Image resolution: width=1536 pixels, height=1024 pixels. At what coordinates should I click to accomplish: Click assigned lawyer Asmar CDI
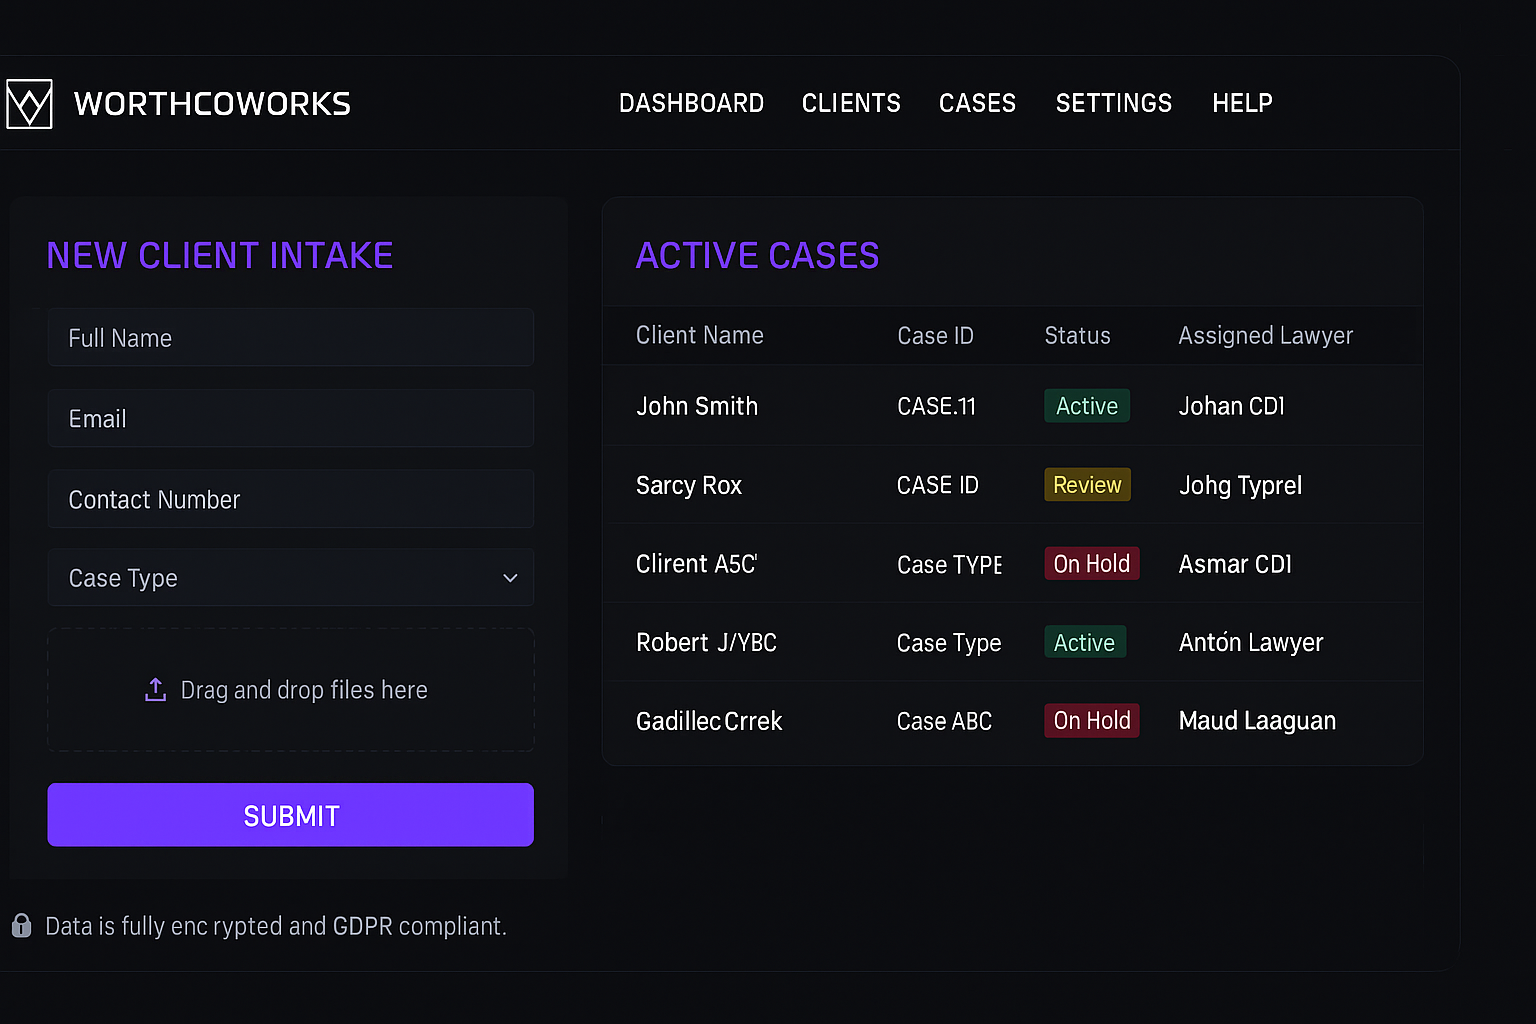(1235, 564)
